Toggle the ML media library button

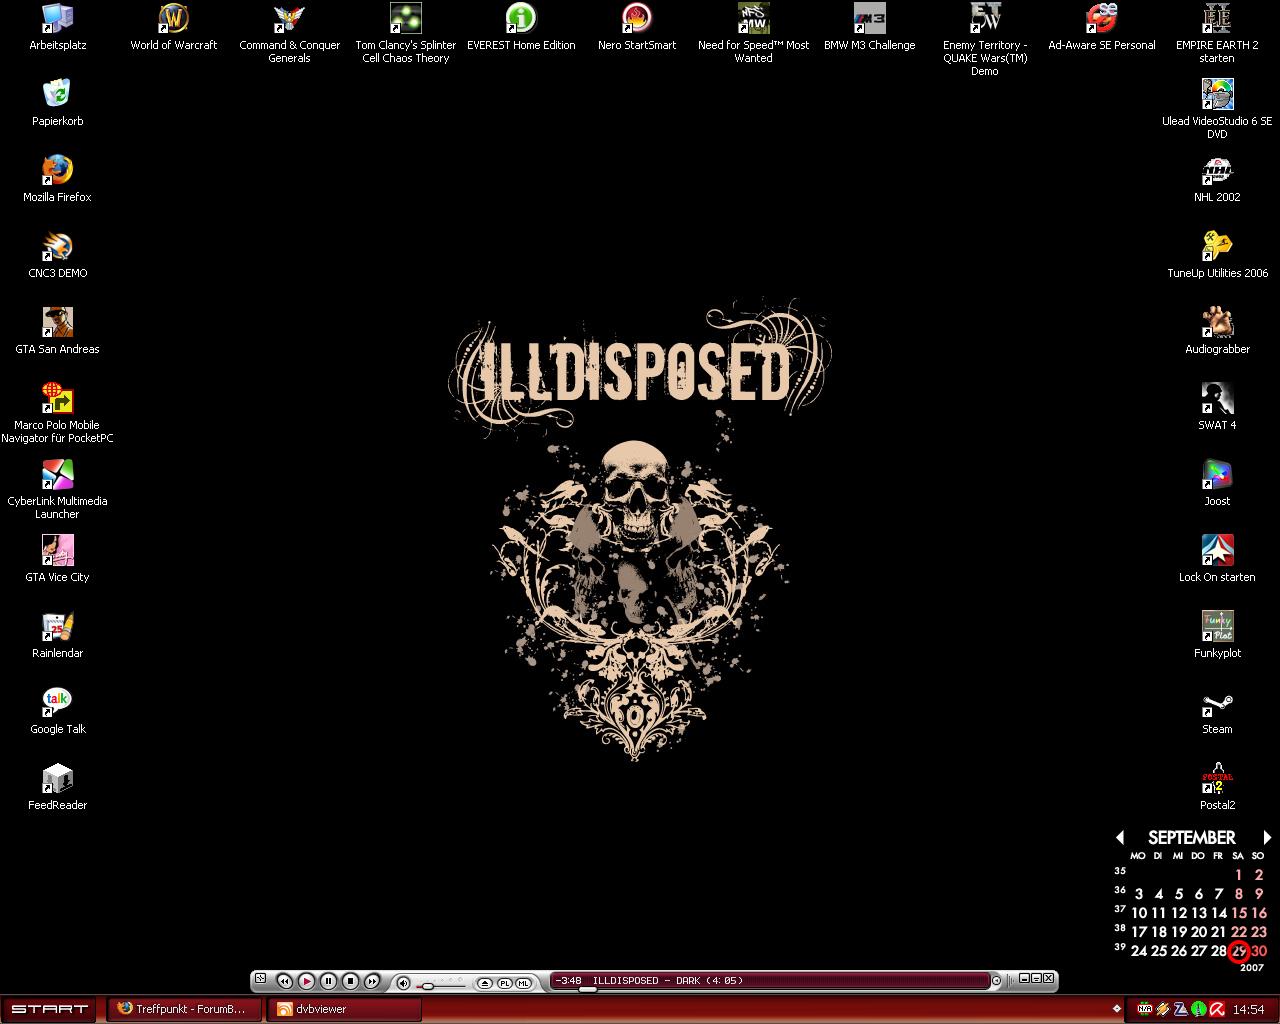coord(523,983)
